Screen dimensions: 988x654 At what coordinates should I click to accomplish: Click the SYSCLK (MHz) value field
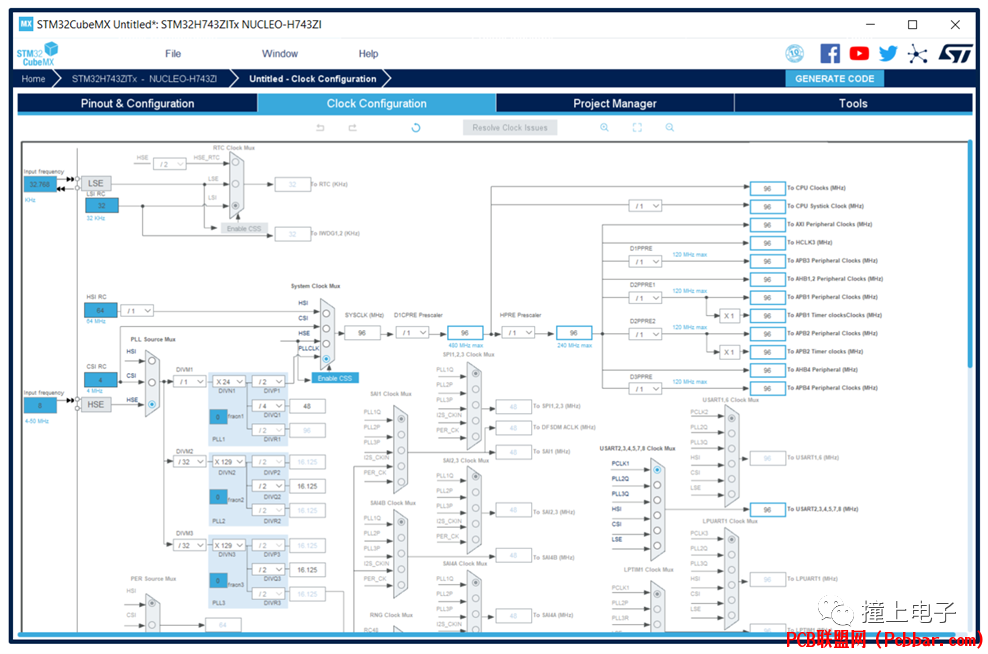click(x=362, y=333)
